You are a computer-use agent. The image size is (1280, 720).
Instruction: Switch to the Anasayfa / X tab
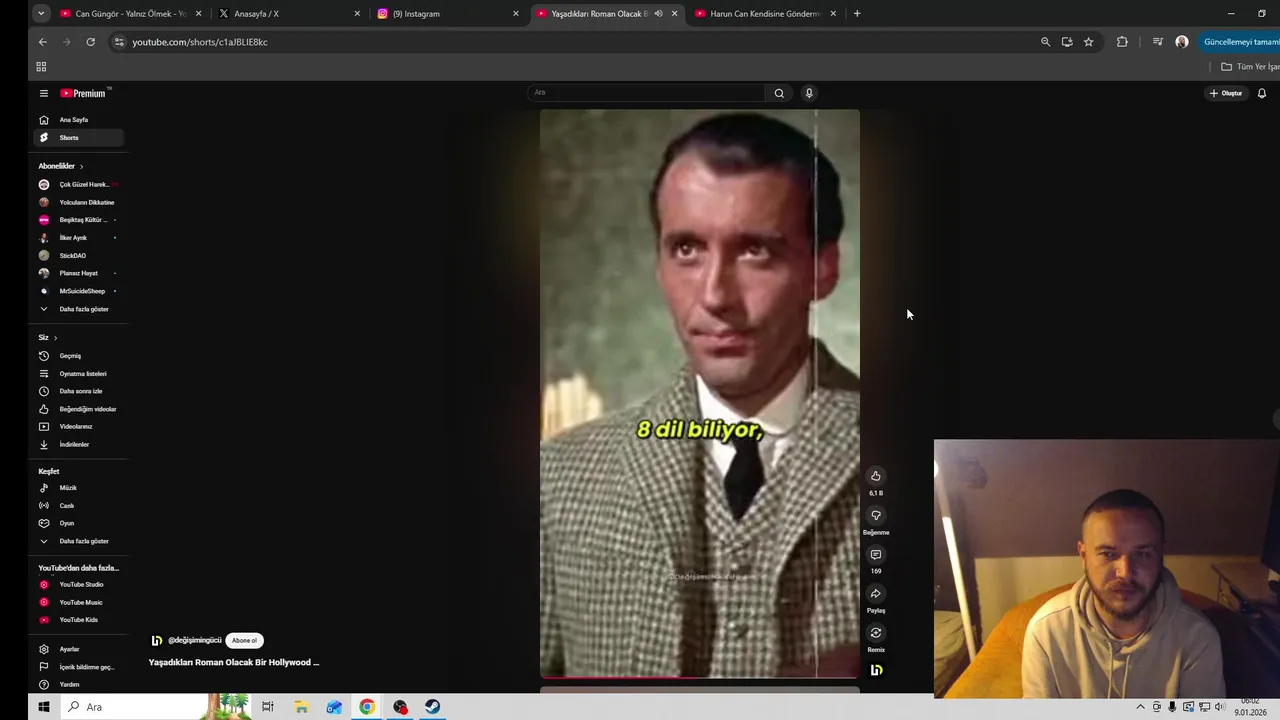[290, 14]
